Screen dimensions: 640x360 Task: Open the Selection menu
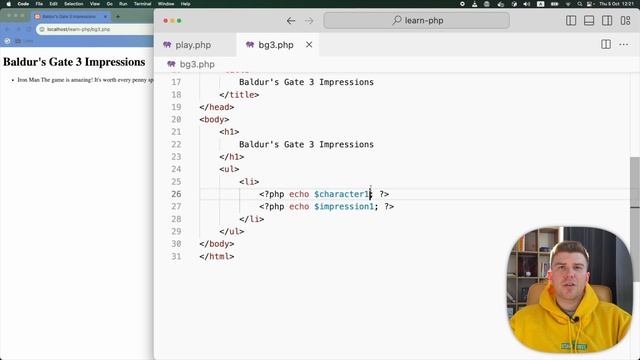click(x=73, y=4)
